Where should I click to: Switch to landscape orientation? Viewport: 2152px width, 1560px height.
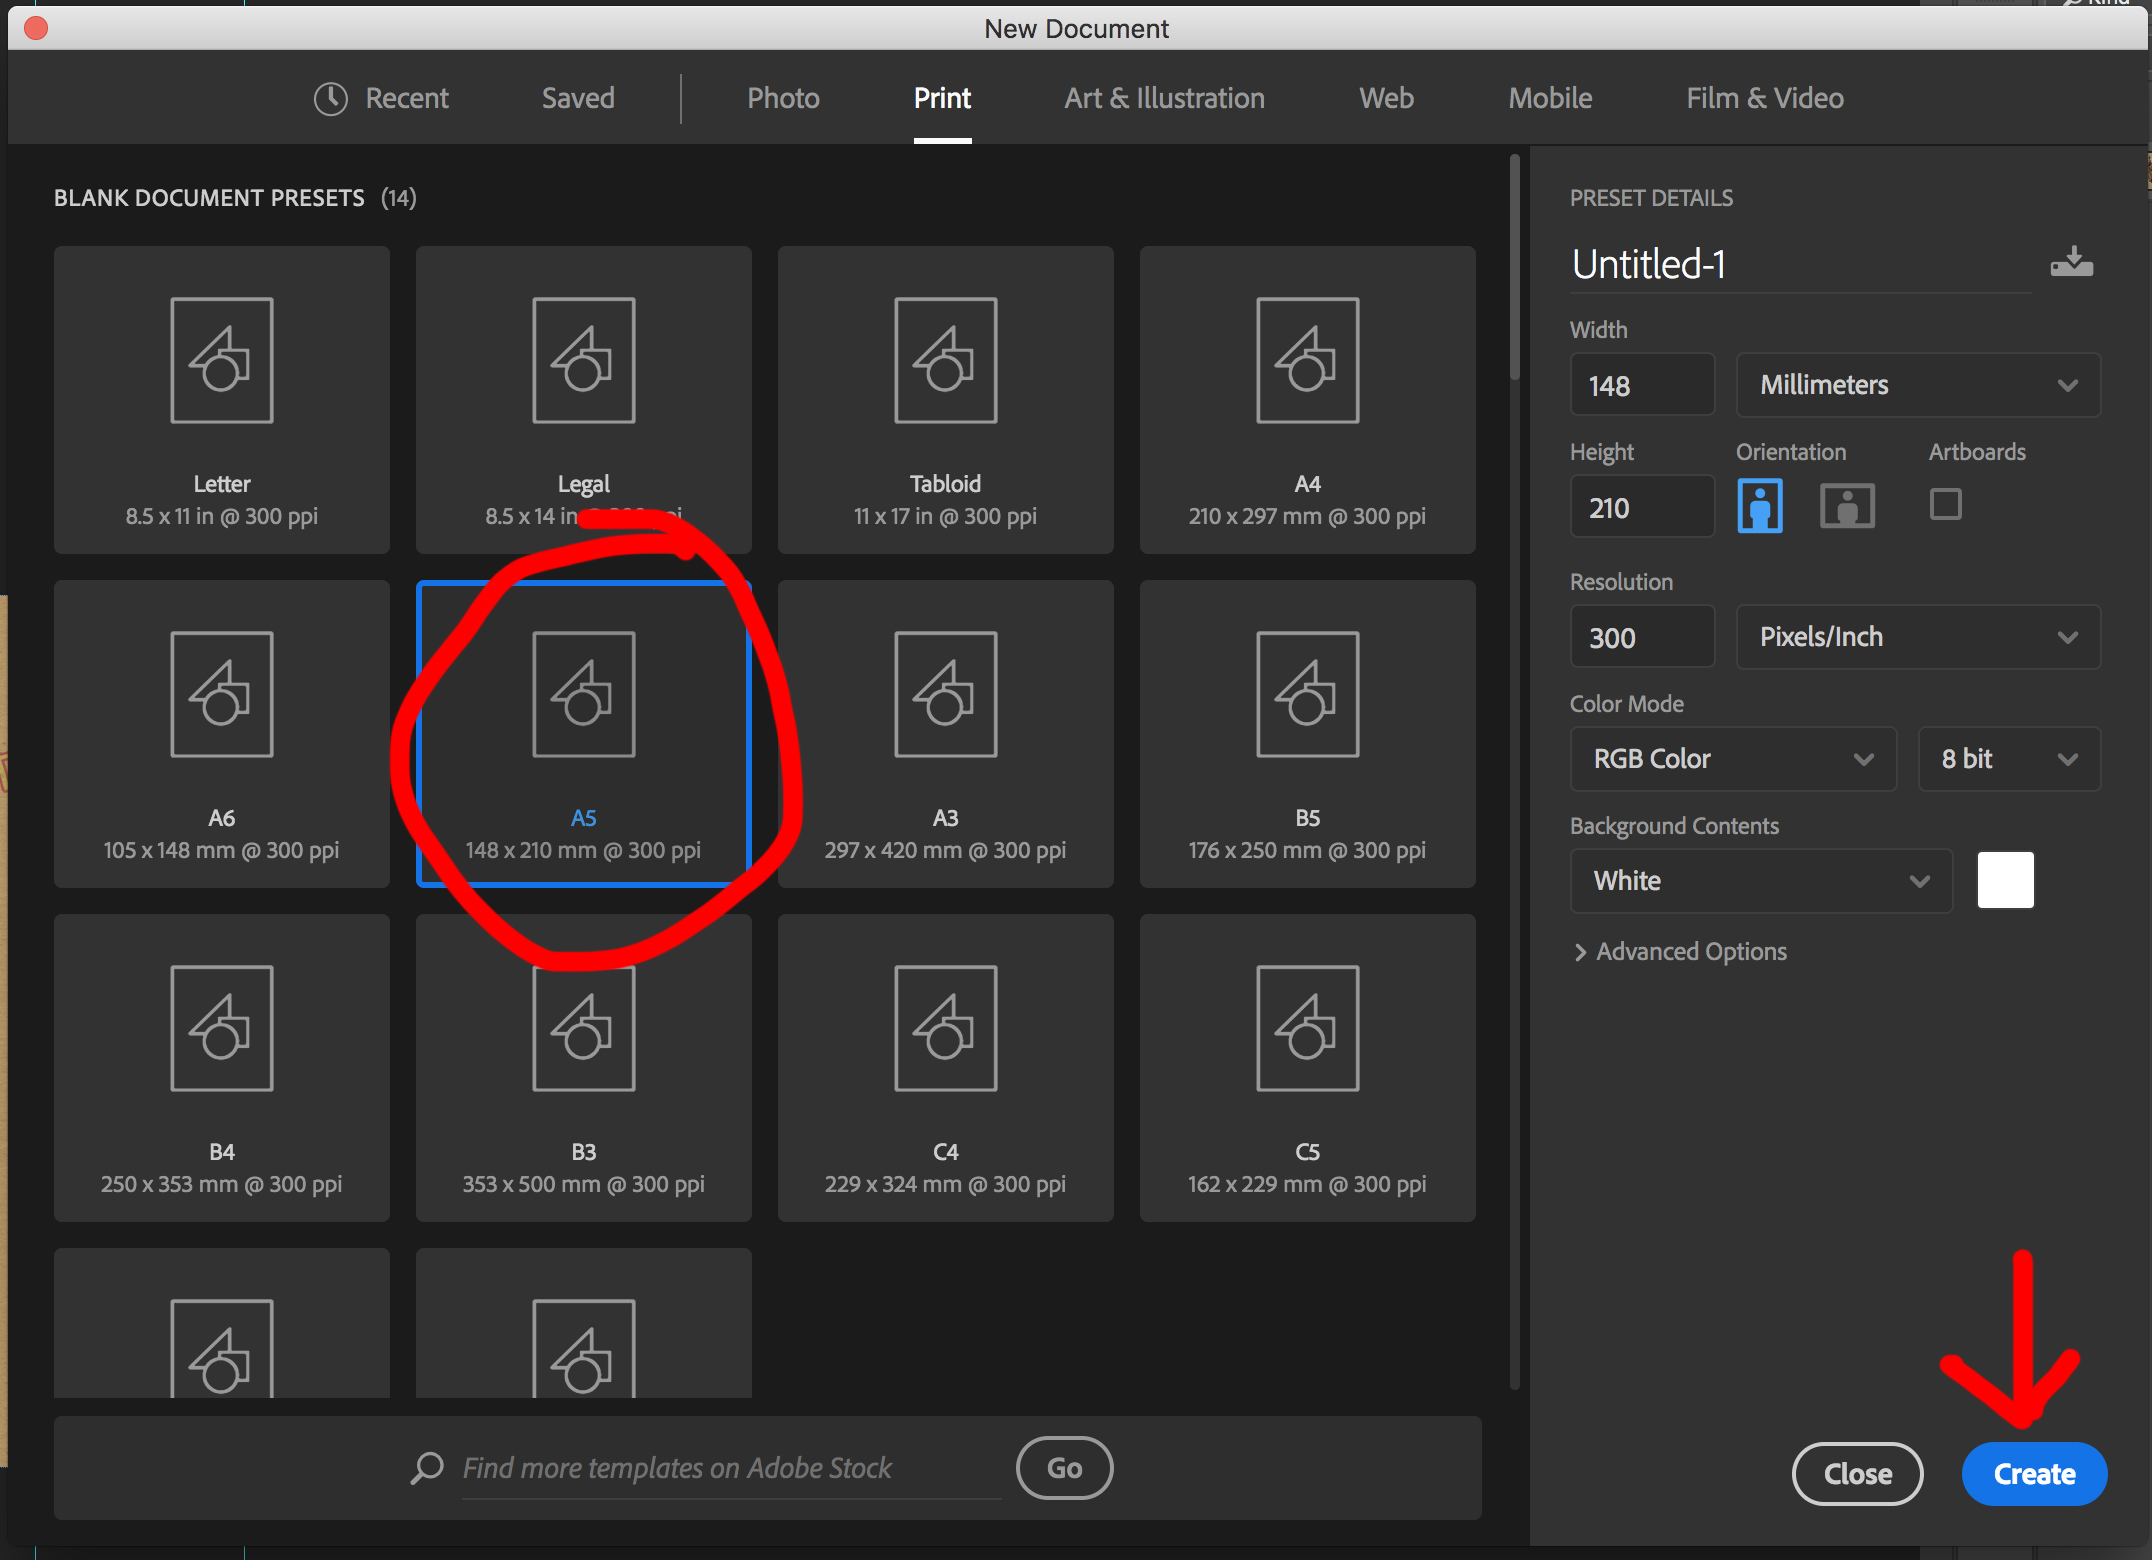(x=1847, y=506)
